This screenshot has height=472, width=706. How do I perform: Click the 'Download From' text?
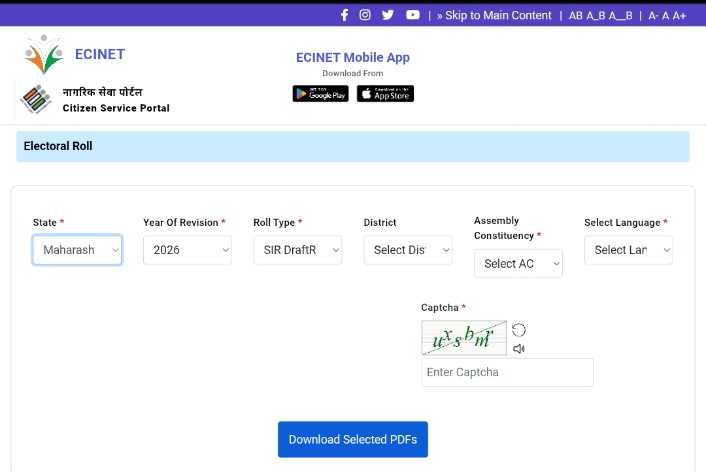353,73
